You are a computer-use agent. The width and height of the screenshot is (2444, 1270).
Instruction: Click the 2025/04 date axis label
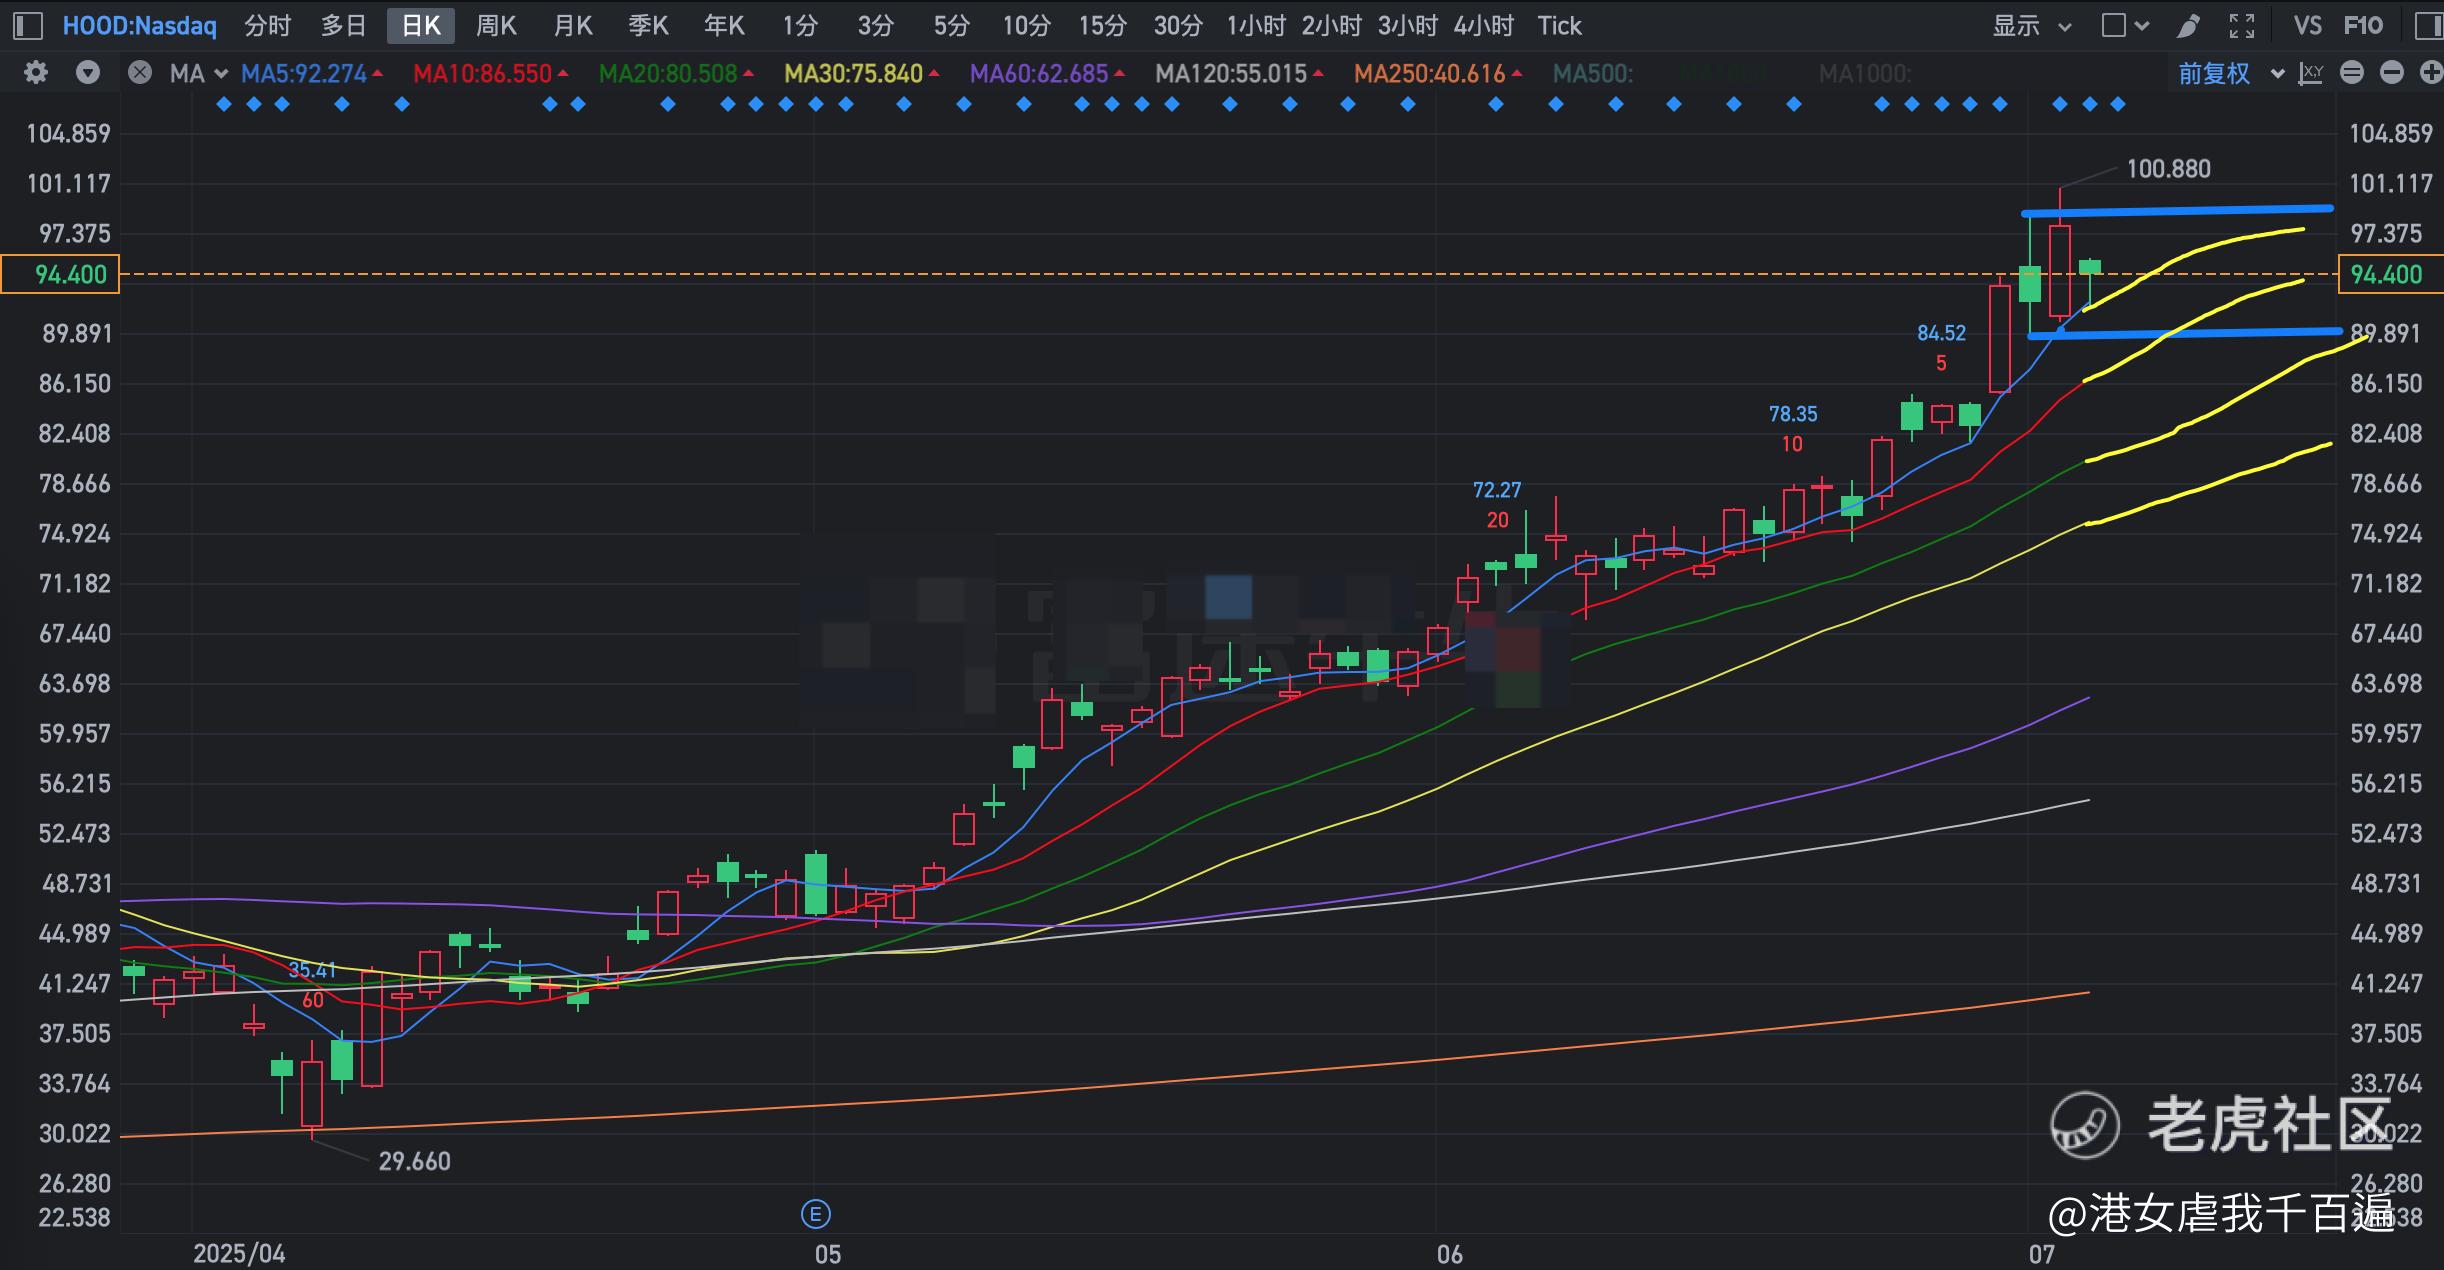pos(239,1254)
